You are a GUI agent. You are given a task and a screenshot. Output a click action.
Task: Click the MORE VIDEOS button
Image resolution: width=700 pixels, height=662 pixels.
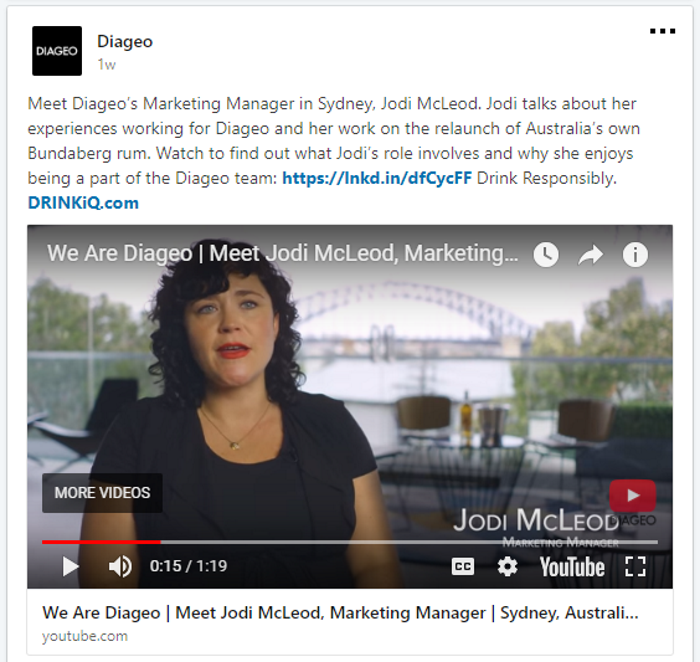pyautogui.click(x=102, y=493)
